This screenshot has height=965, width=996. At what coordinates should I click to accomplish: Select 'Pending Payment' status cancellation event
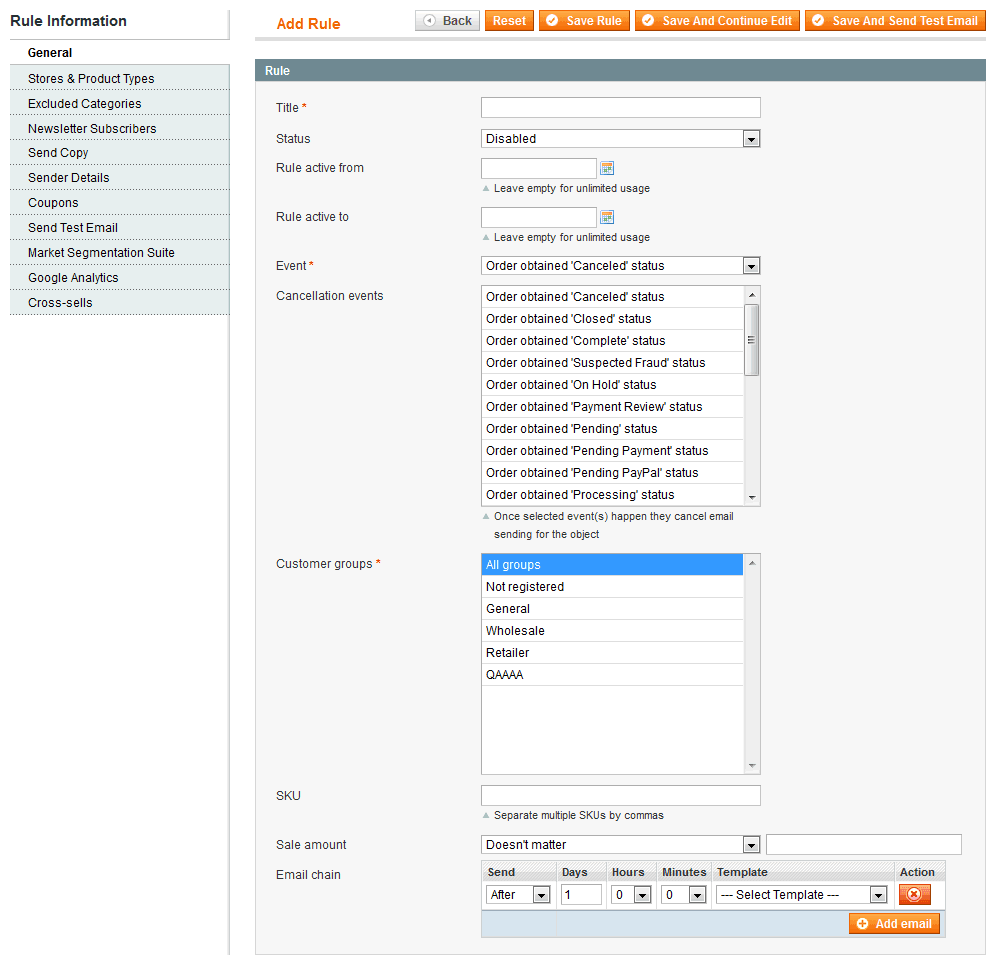(612, 451)
